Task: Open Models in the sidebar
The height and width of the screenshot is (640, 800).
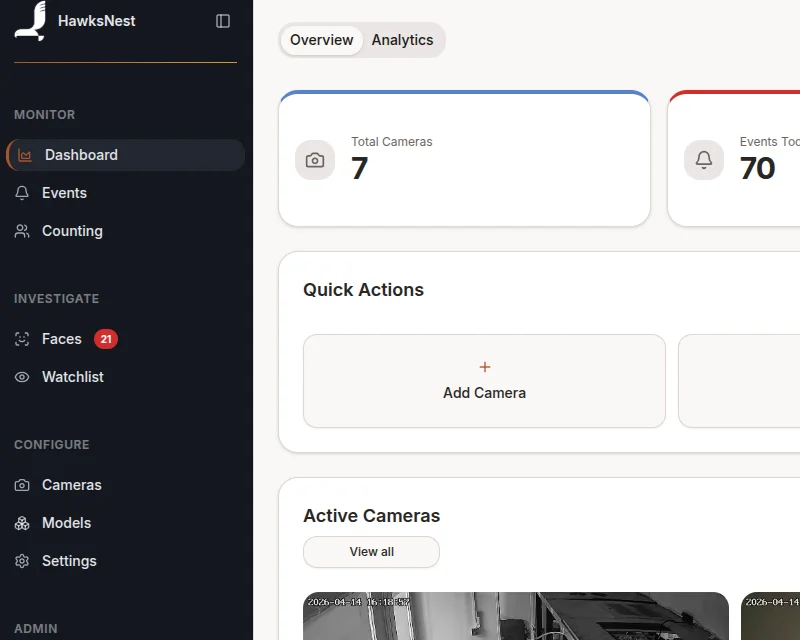Action: pyautogui.click(x=126, y=523)
